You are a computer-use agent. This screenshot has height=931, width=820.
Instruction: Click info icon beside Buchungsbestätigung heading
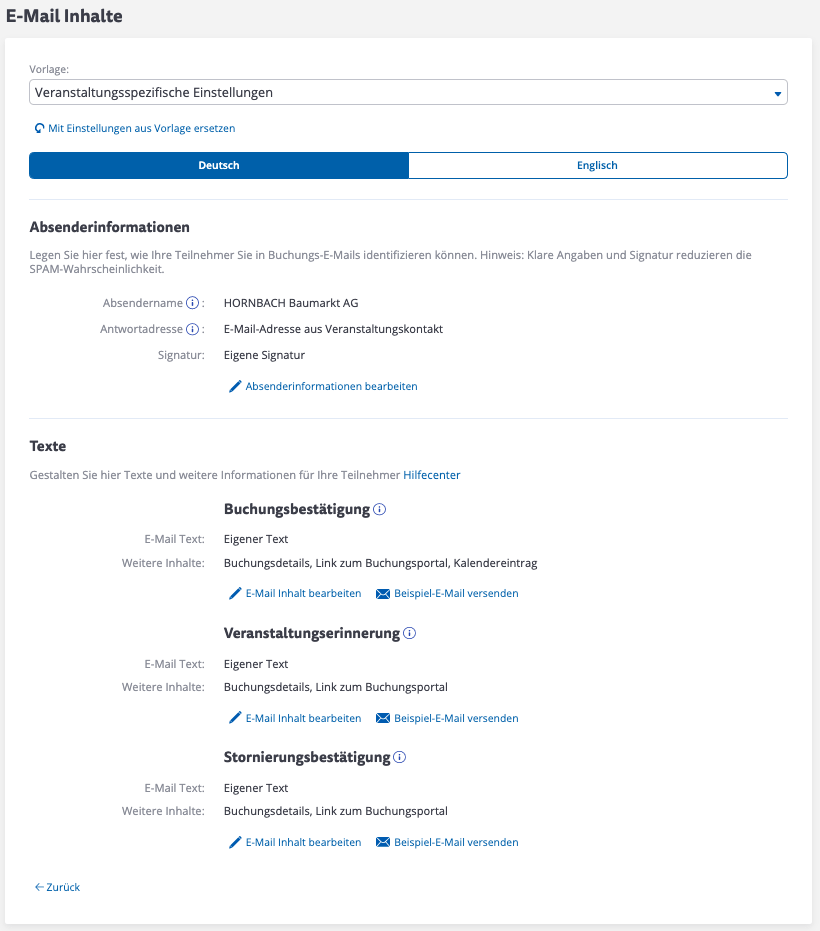tap(380, 510)
